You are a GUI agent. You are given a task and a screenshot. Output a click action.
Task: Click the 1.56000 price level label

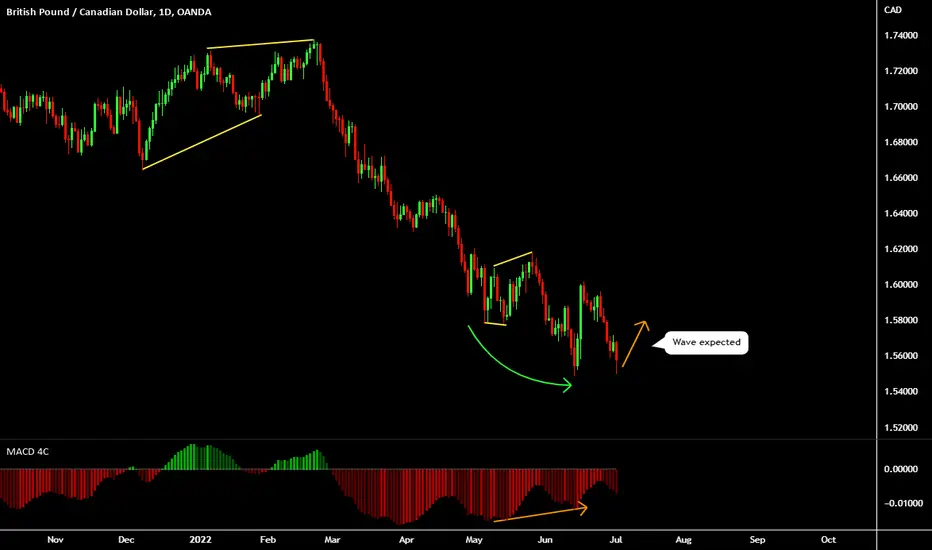[x=900, y=356]
